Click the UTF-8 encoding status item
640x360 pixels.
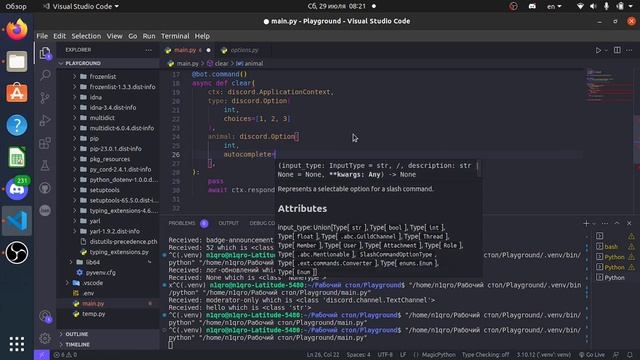(x=385, y=355)
